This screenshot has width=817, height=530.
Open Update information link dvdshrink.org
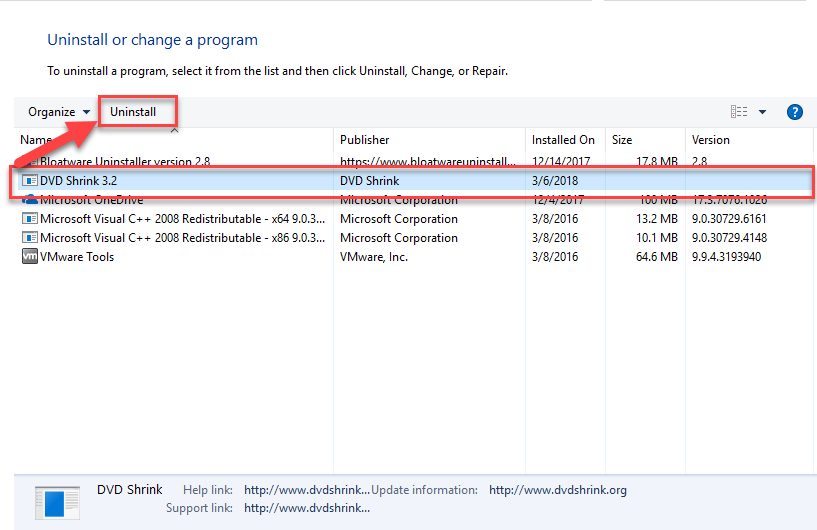(x=558, y=490)
